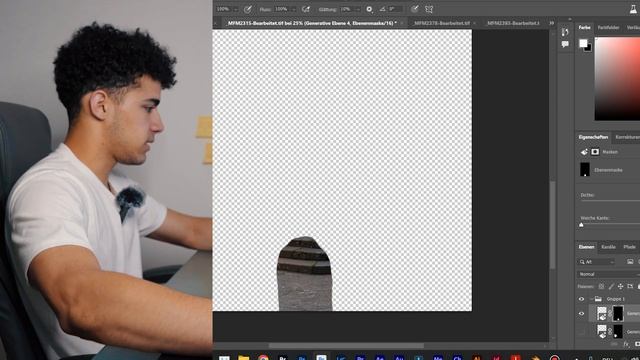The width and height of the screenshot is (640, 360).
Task: Switch to the Pfade tab
Action: [x=629, y=247]
